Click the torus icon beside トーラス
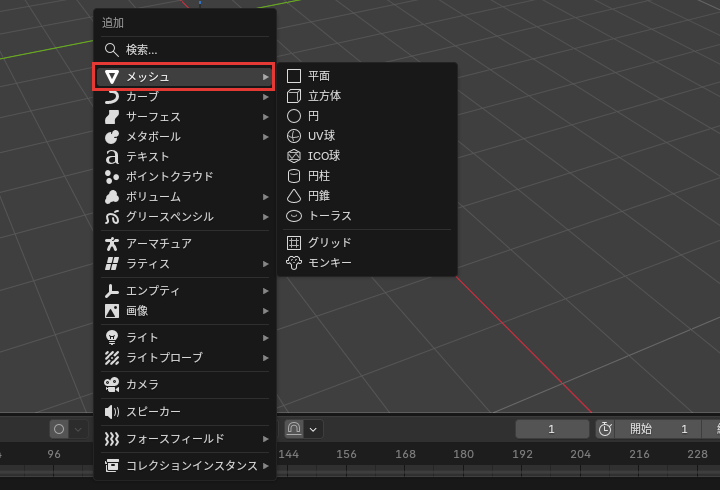Screen dimensions: 720x490 click(294, 216)
